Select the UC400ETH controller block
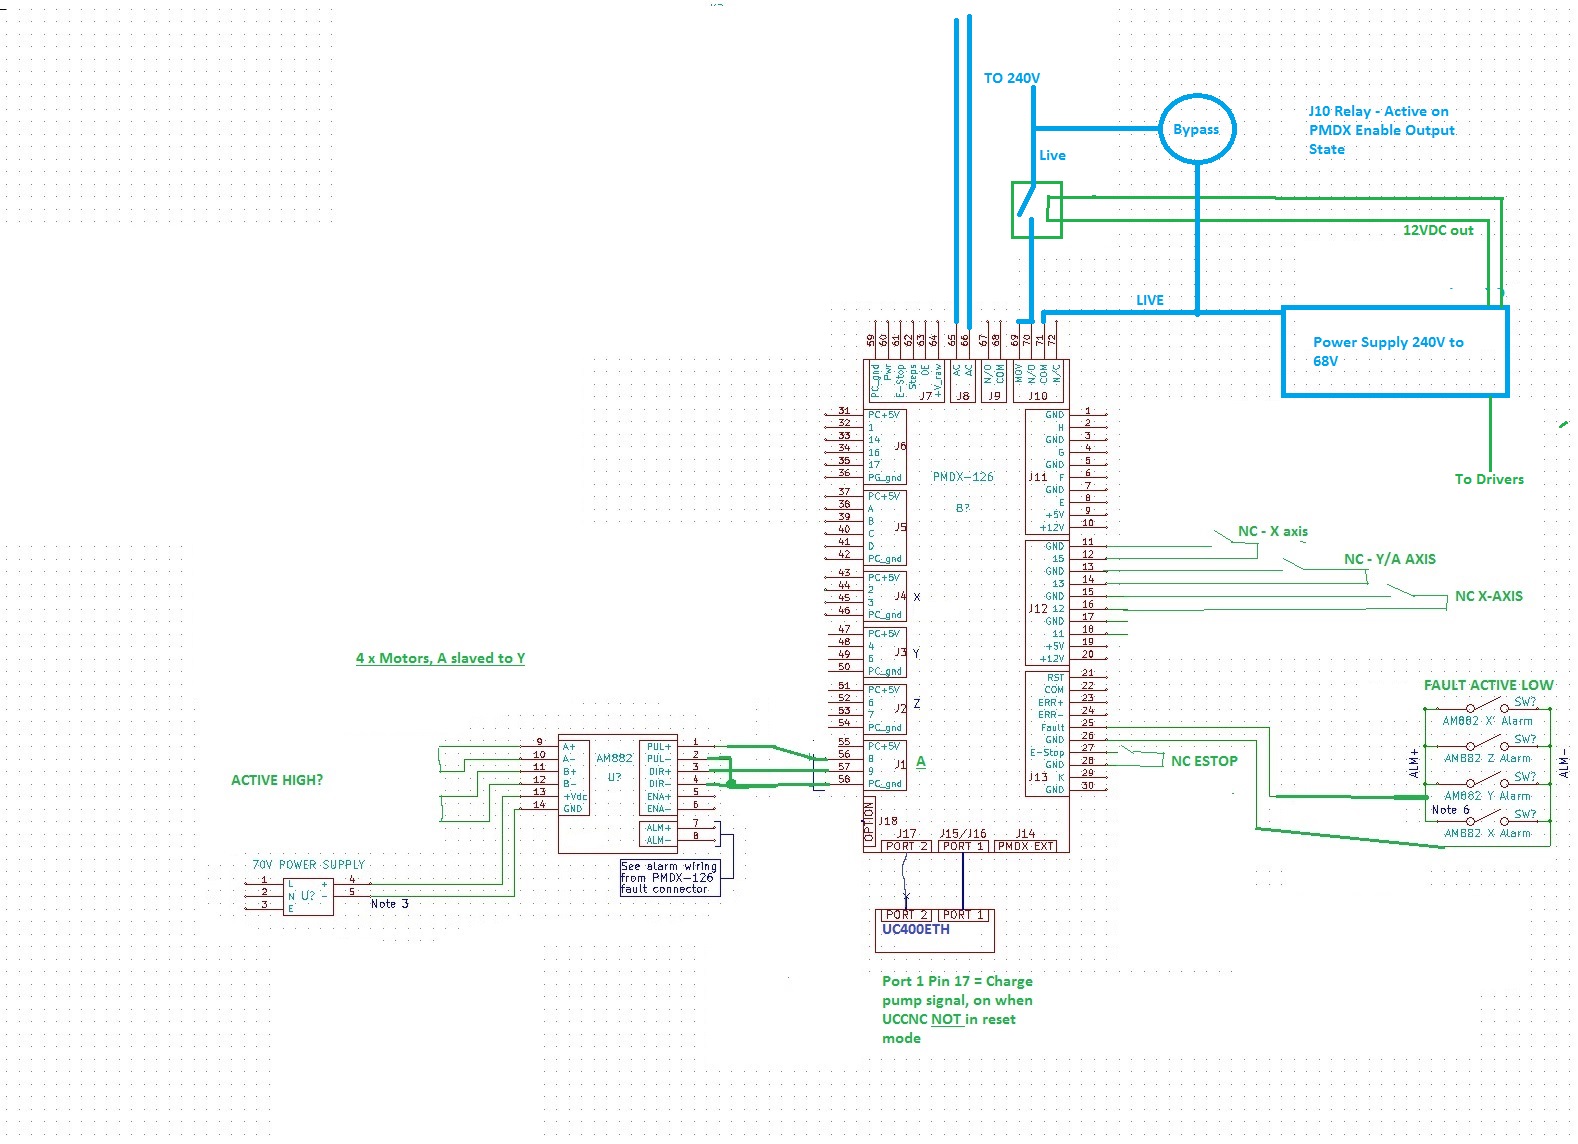Viewport: 1578px width, 1144px height. tap(934, 931)
